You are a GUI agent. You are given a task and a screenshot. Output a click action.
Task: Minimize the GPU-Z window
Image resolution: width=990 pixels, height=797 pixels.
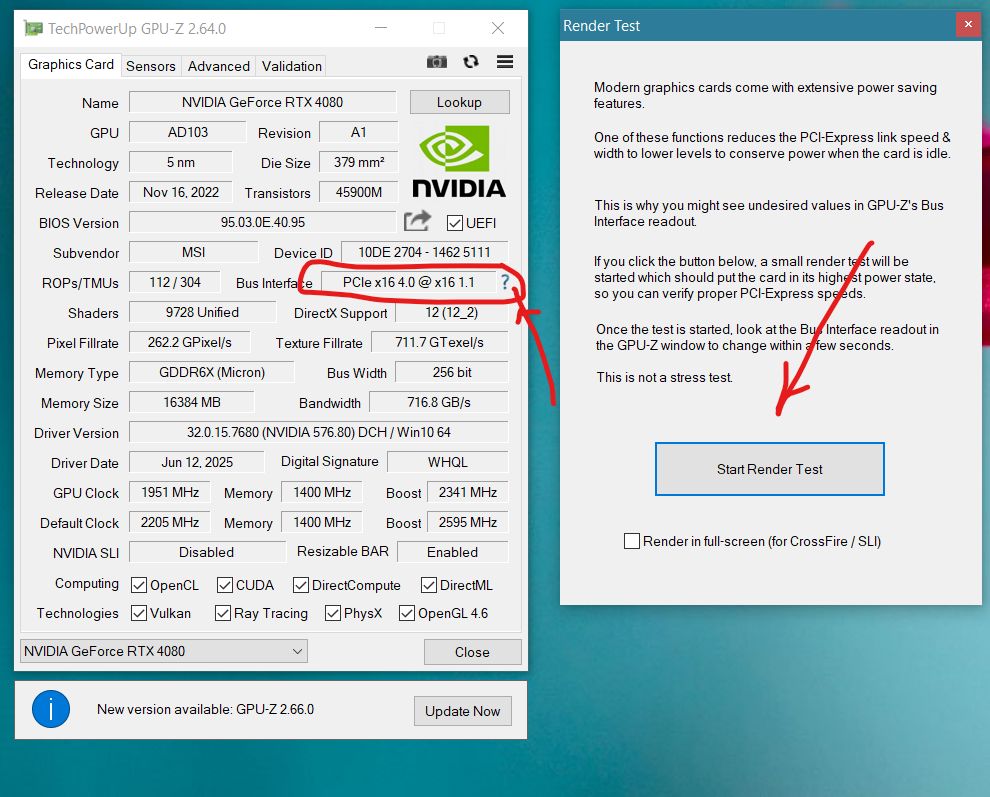tap(381, 28)
